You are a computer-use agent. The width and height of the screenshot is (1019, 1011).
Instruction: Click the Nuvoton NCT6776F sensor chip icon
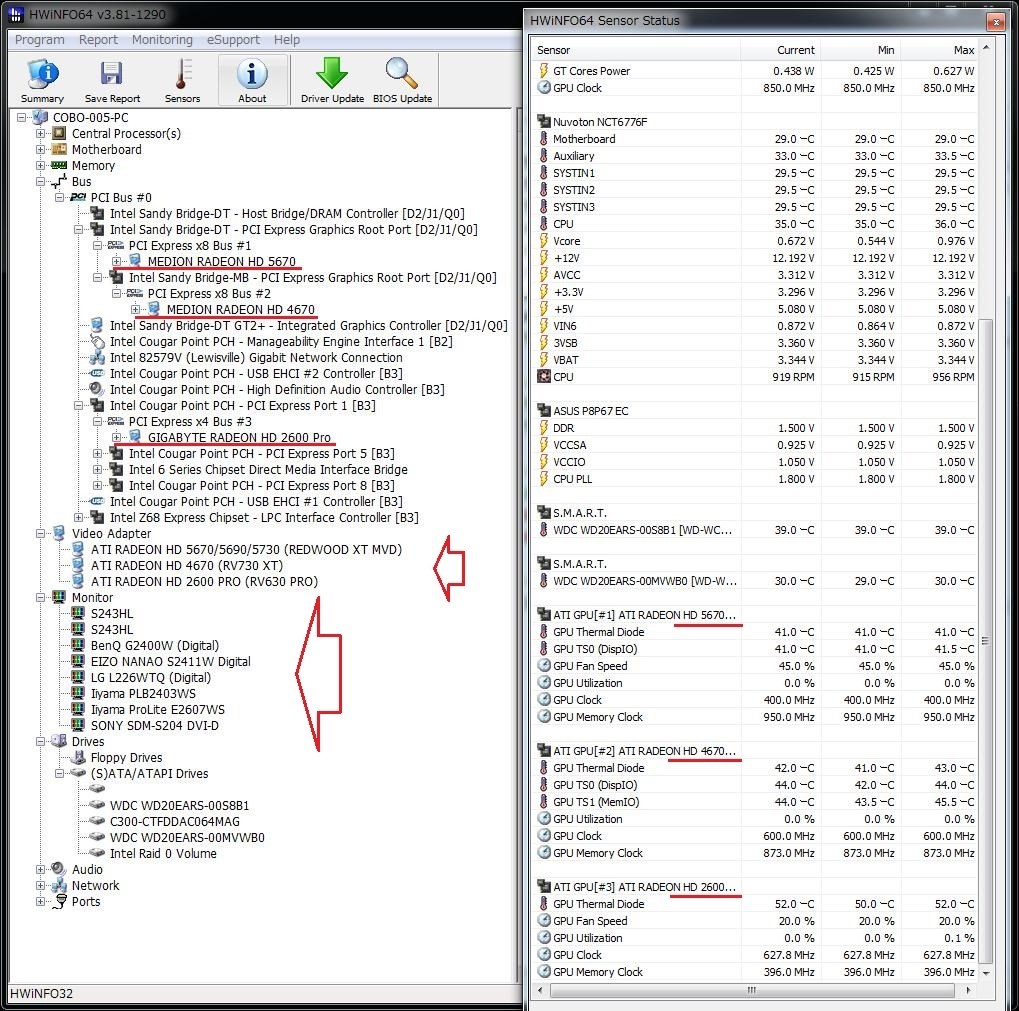coord(543,122)
